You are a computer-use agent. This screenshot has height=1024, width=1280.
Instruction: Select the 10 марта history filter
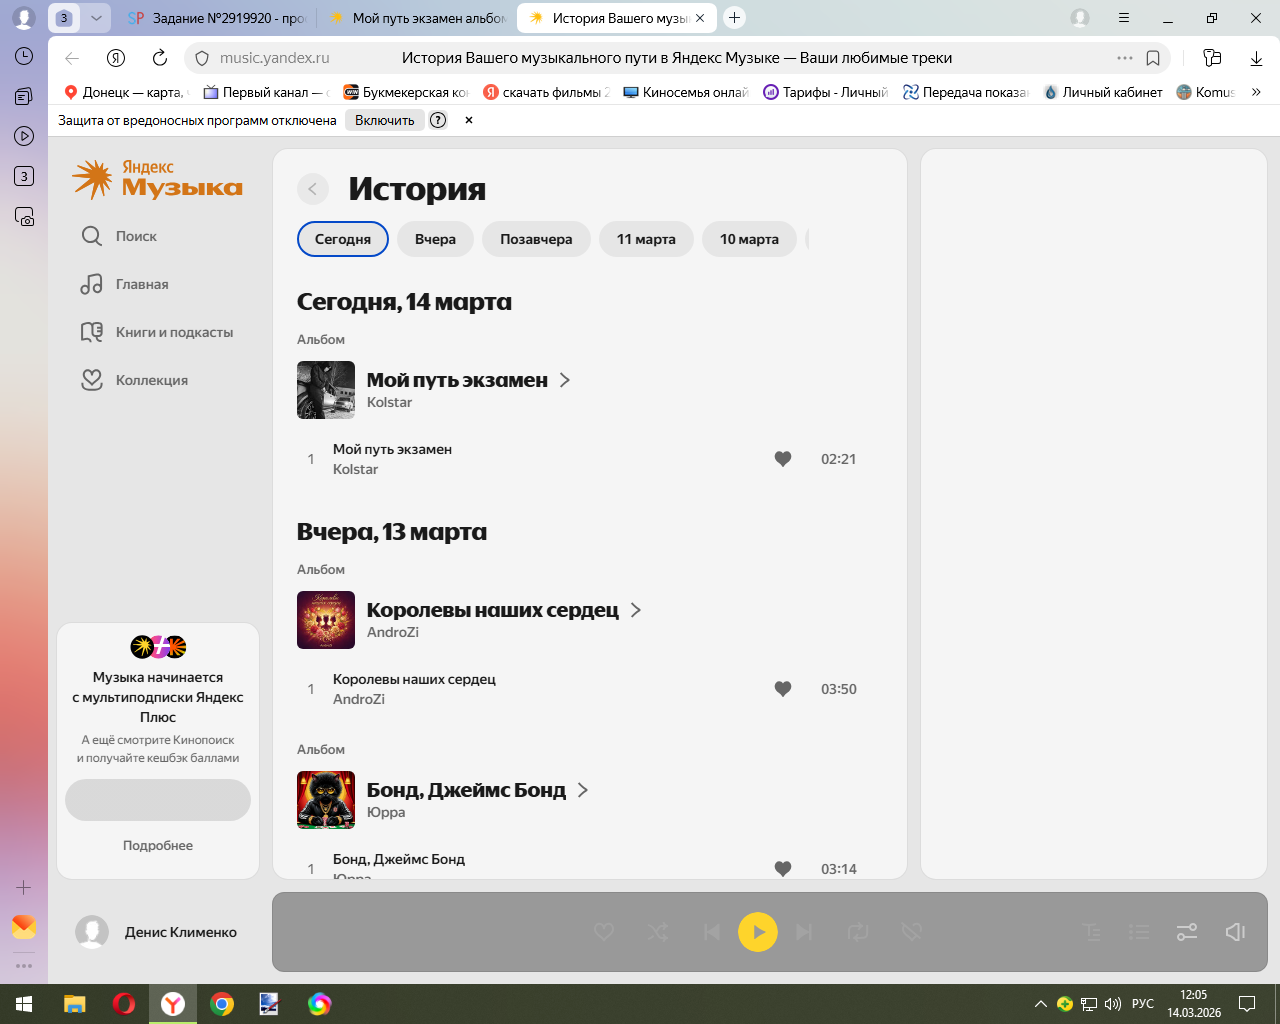749,239
